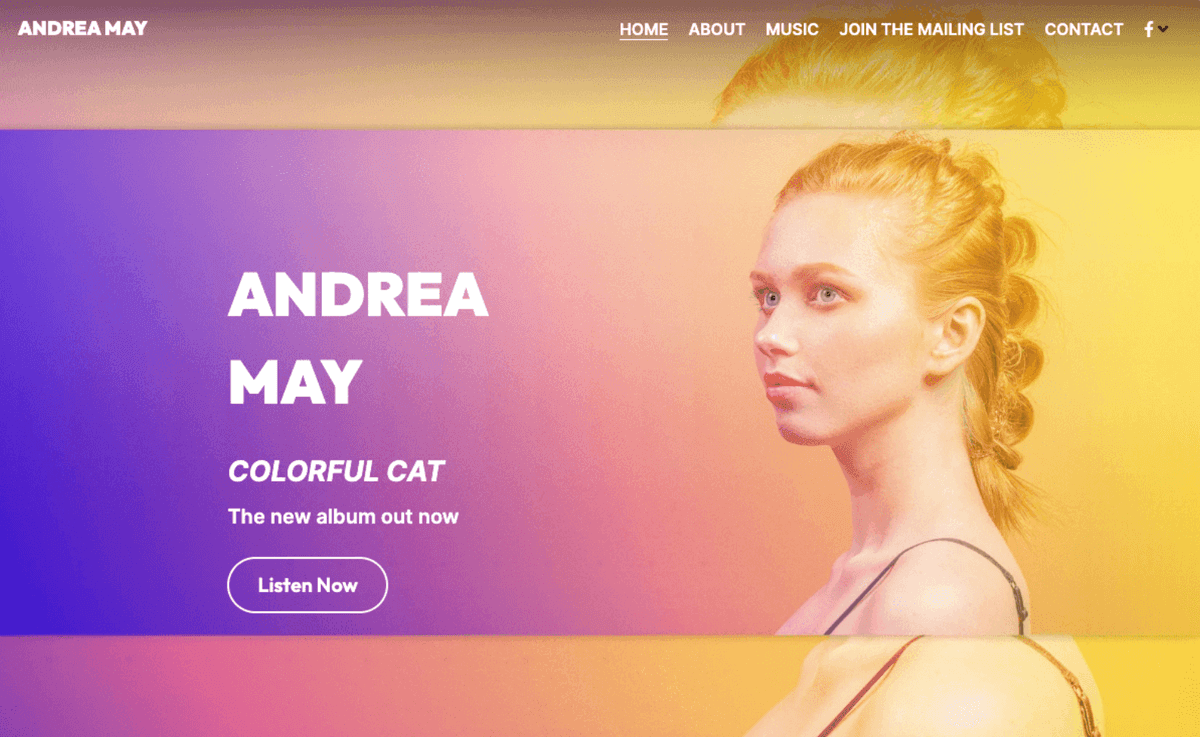Go to the HOME nav item
The height and width of the screenshot is (737, 1200).
[644, 29]
